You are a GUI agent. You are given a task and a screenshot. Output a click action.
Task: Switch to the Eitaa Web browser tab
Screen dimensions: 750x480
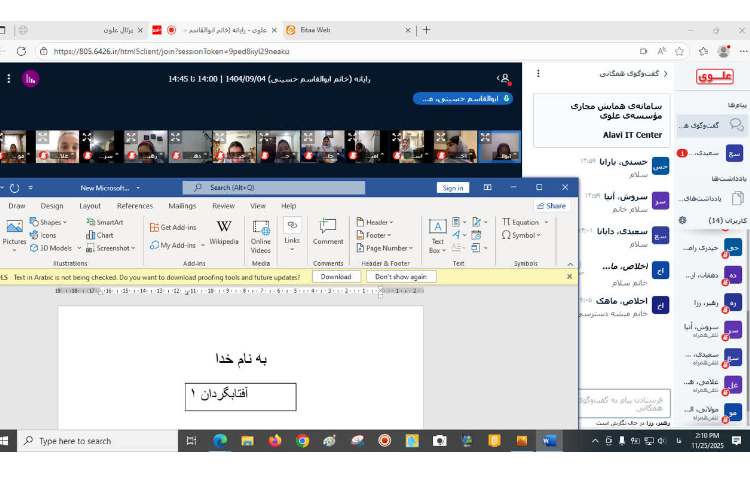pyautogui.click(x=348, y=30)
